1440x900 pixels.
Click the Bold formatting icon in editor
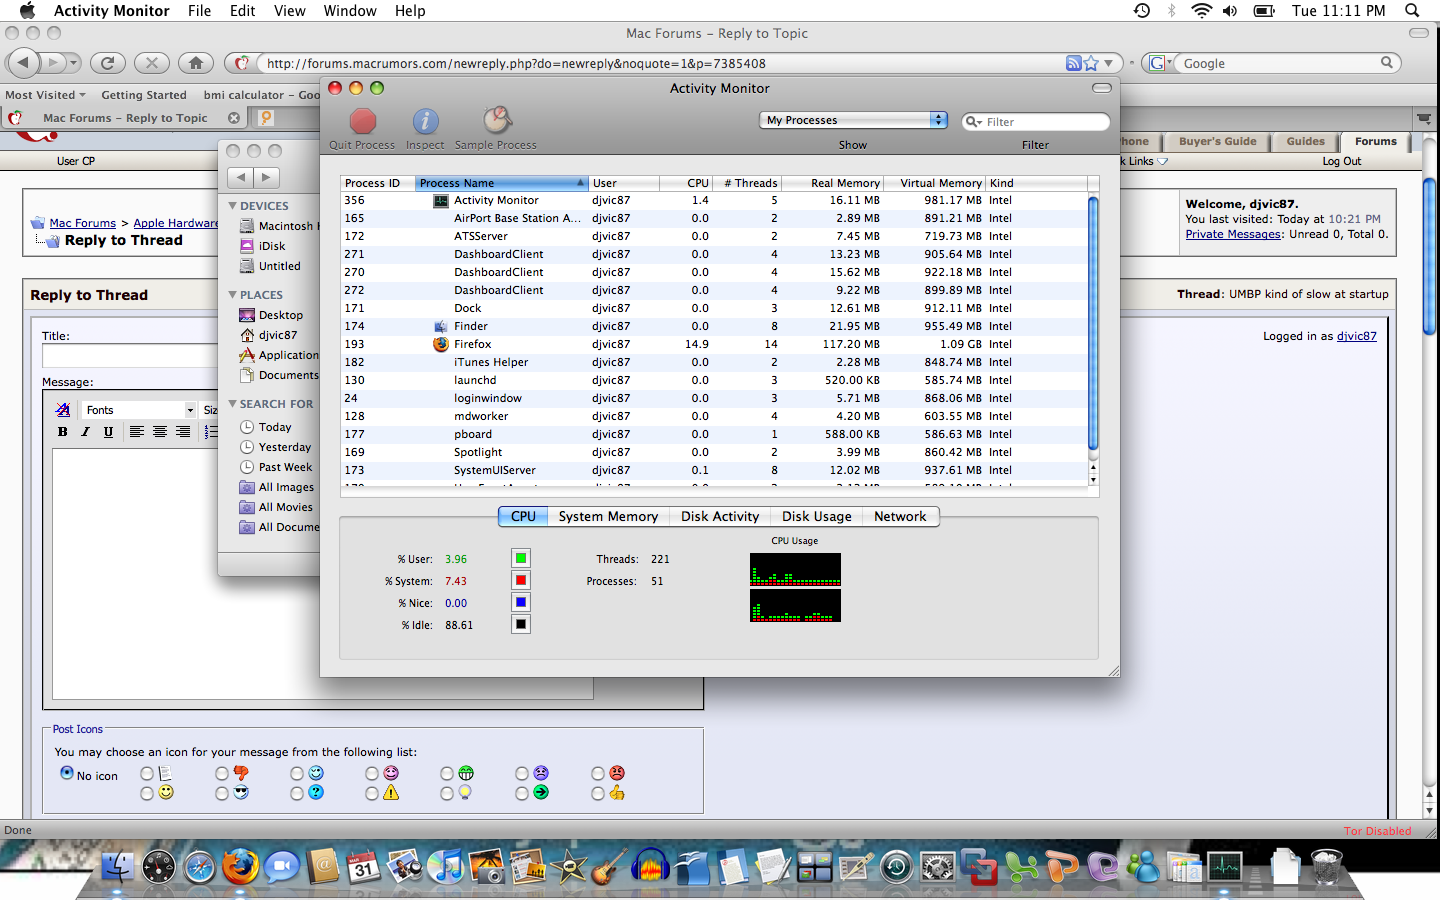coord(62,432)
